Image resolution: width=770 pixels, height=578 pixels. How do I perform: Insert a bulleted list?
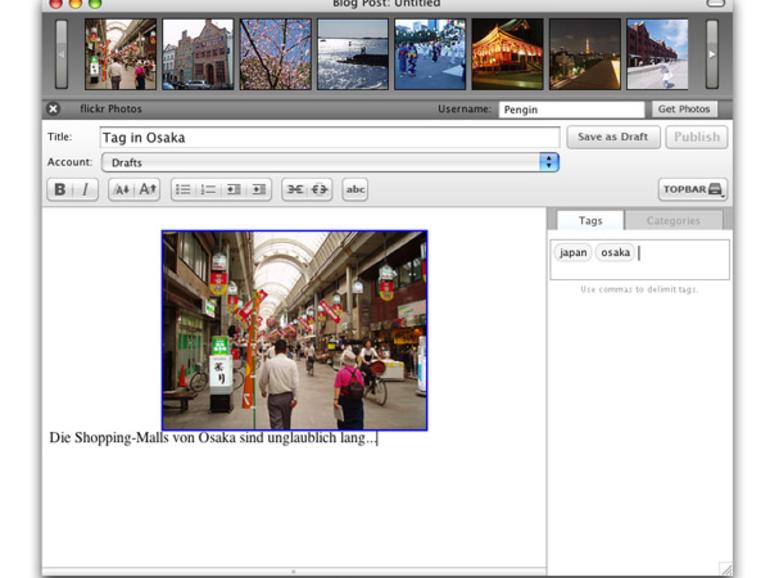(x=184, y=189)
